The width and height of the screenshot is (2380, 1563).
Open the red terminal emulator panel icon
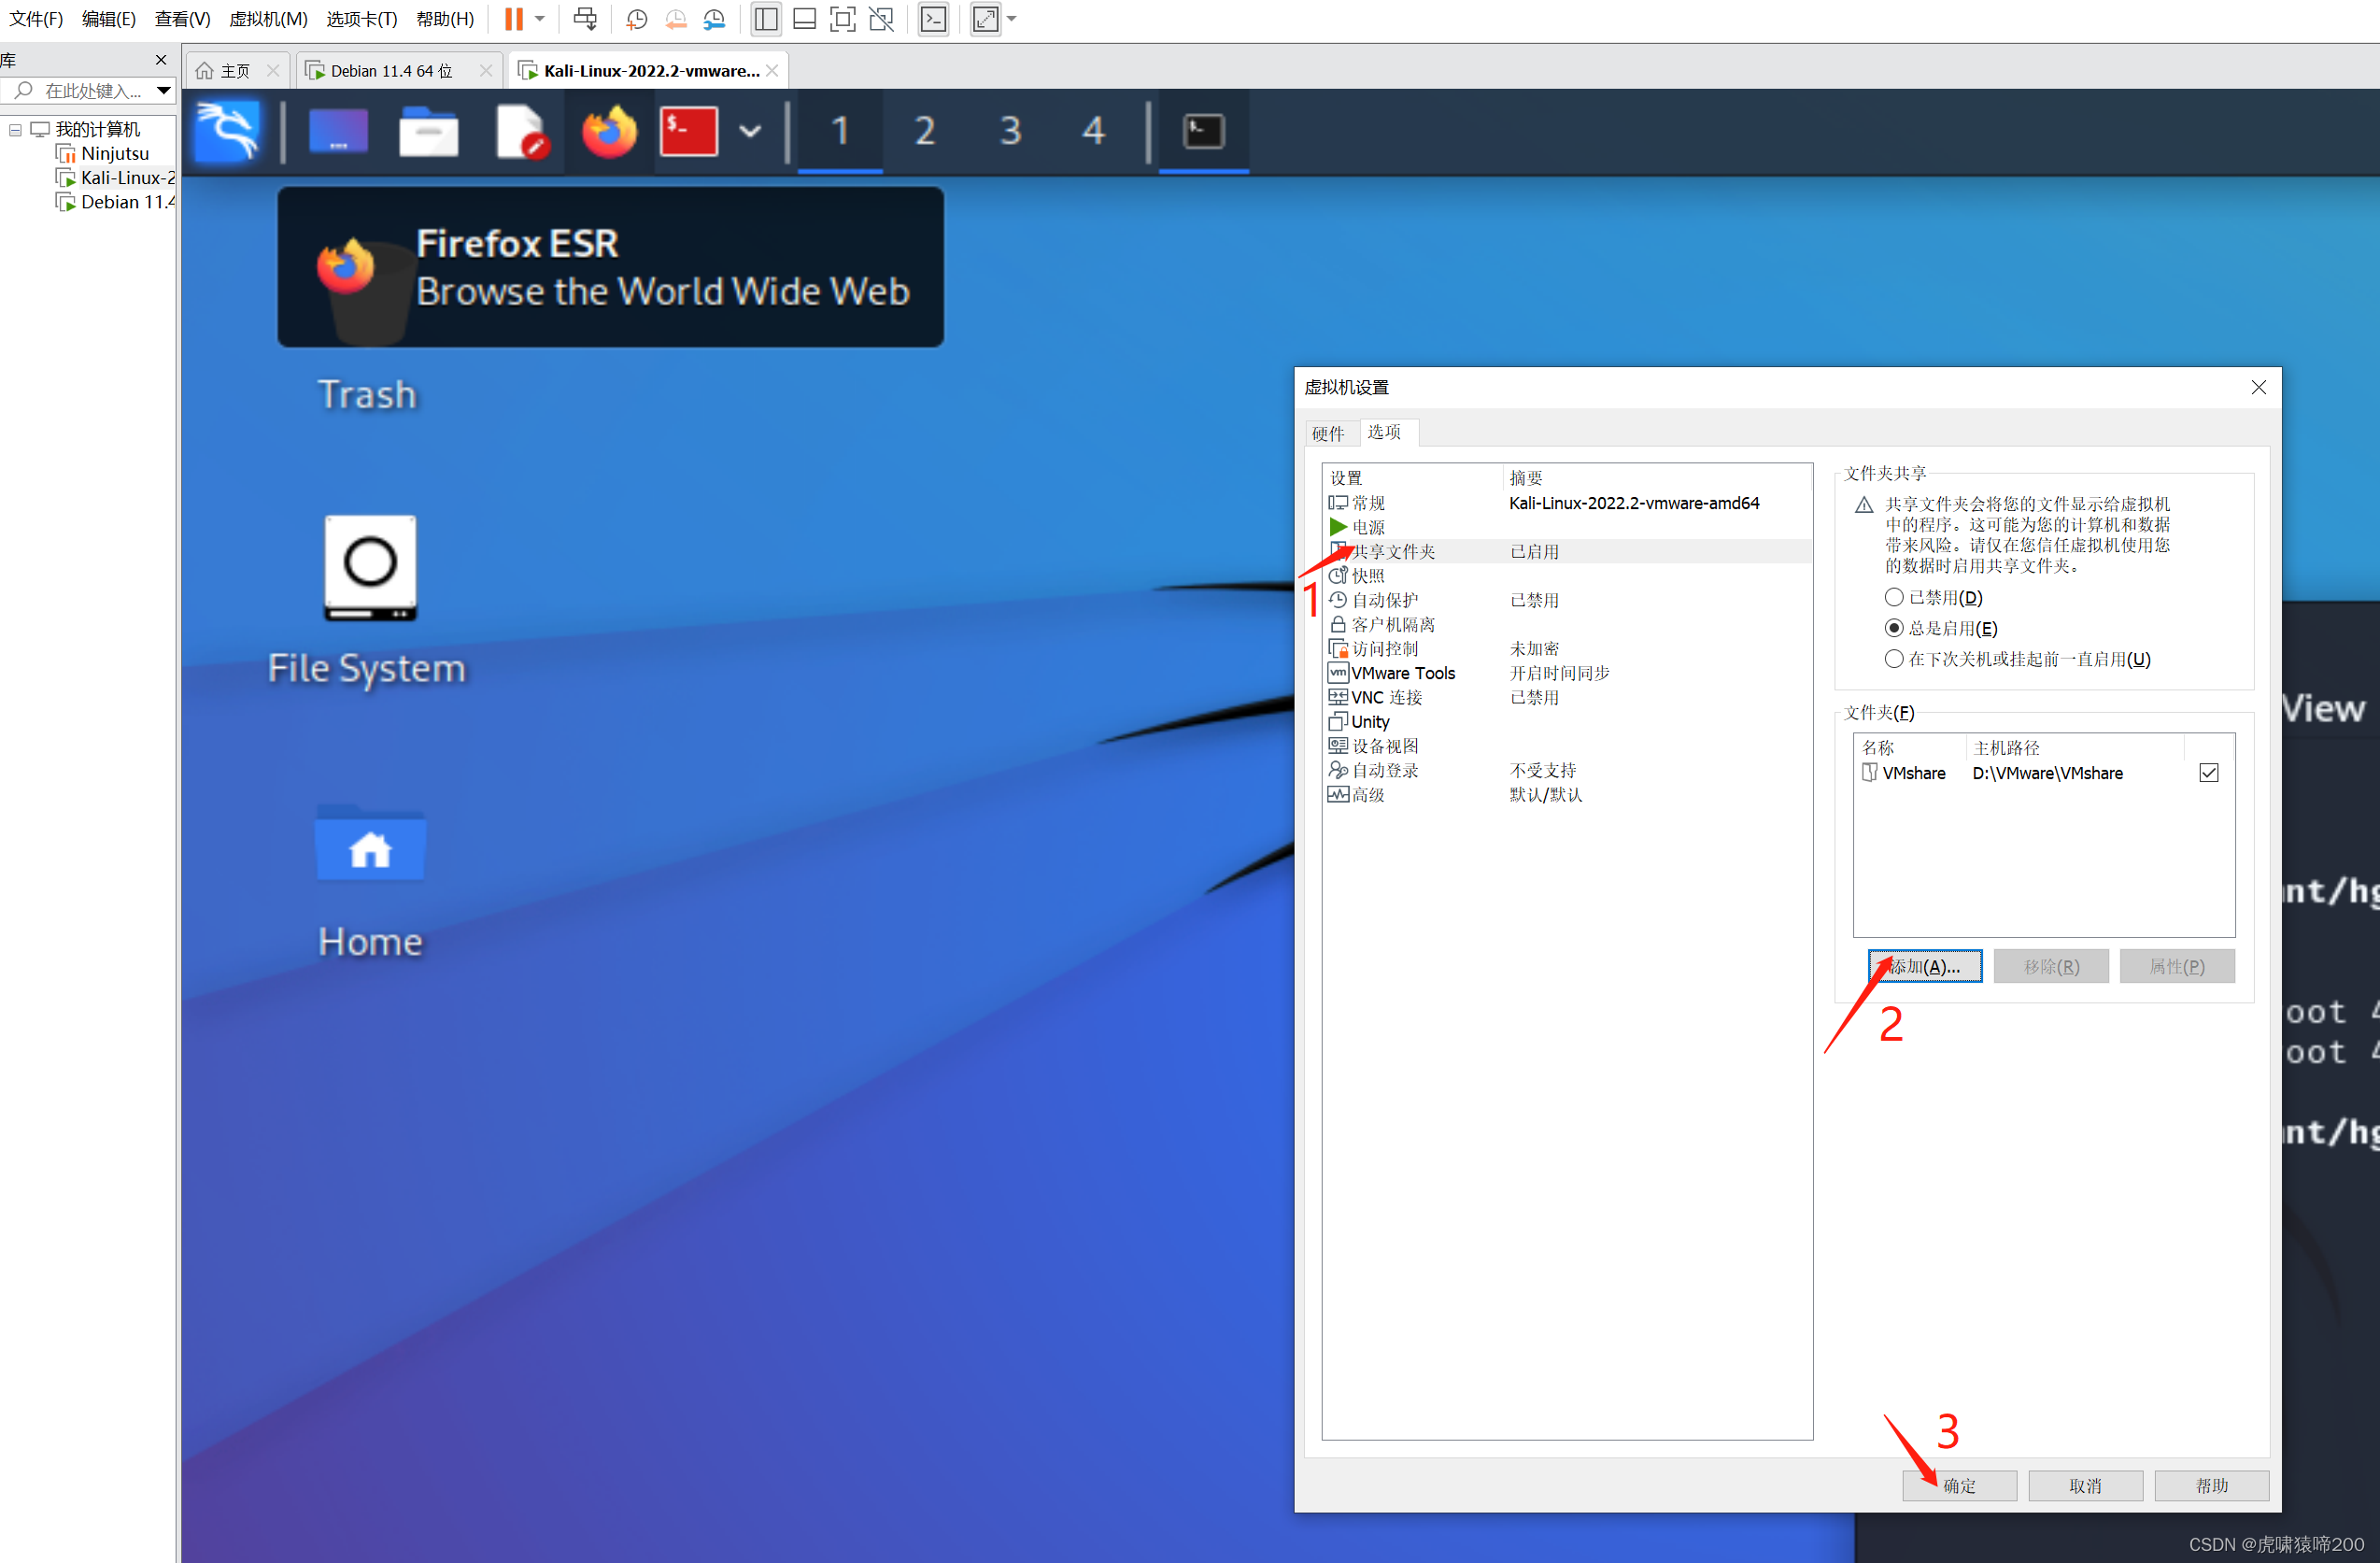coord(689,131)
